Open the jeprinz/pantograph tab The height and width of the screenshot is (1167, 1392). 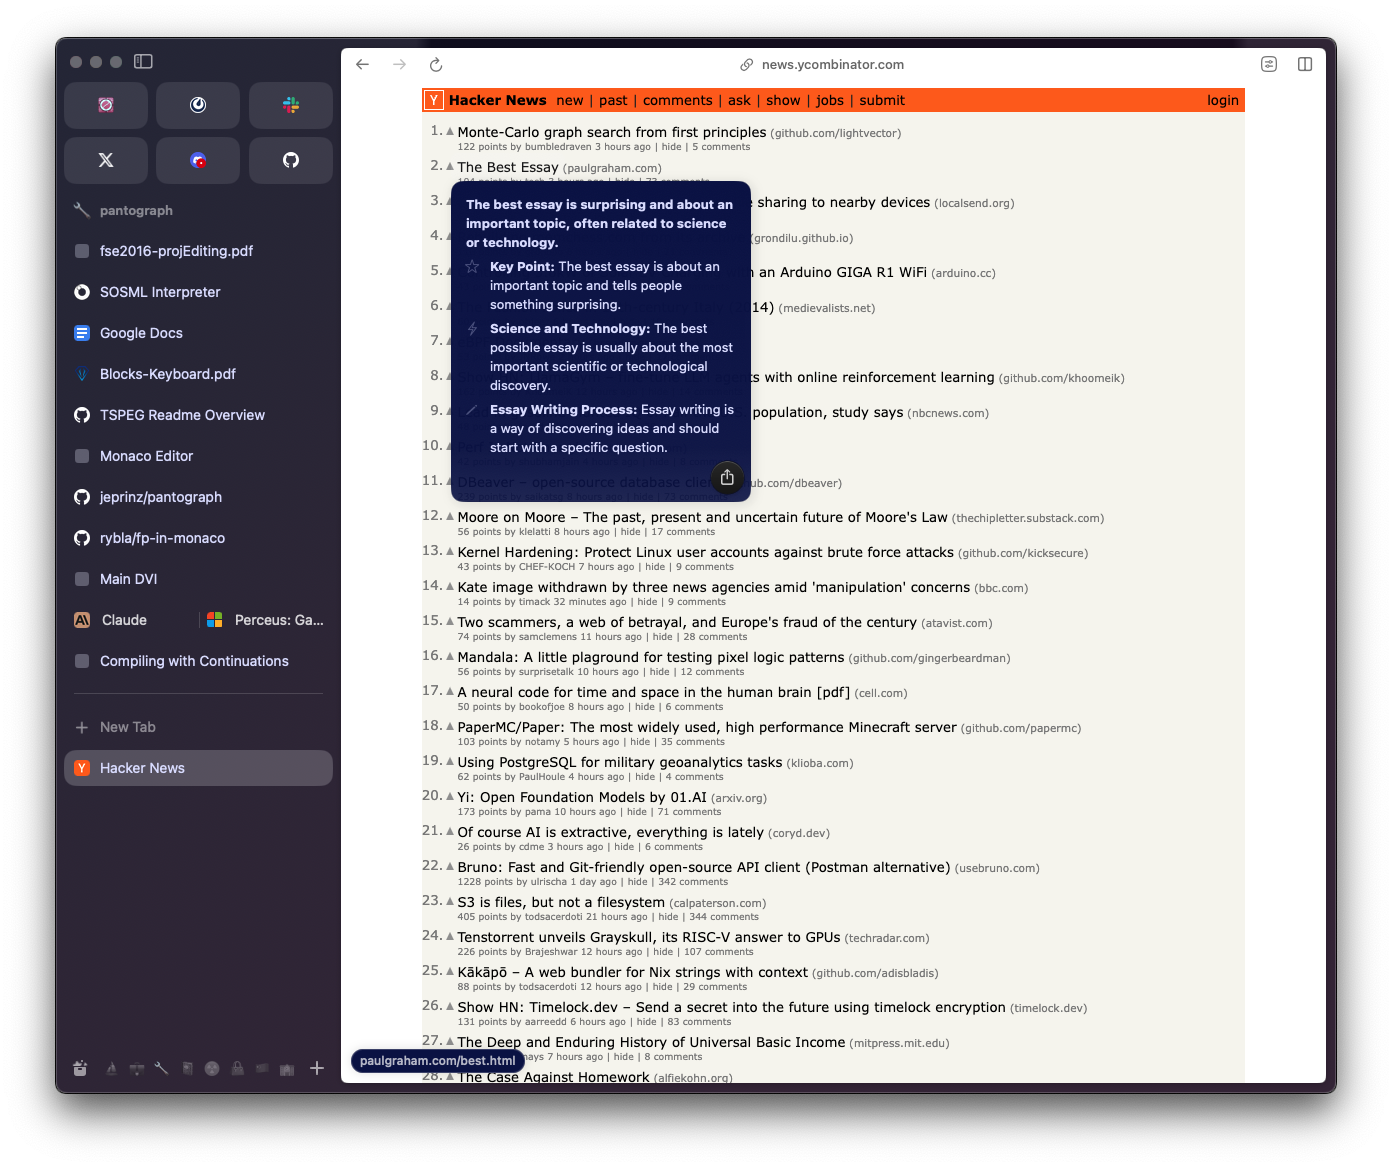point(198,497)
